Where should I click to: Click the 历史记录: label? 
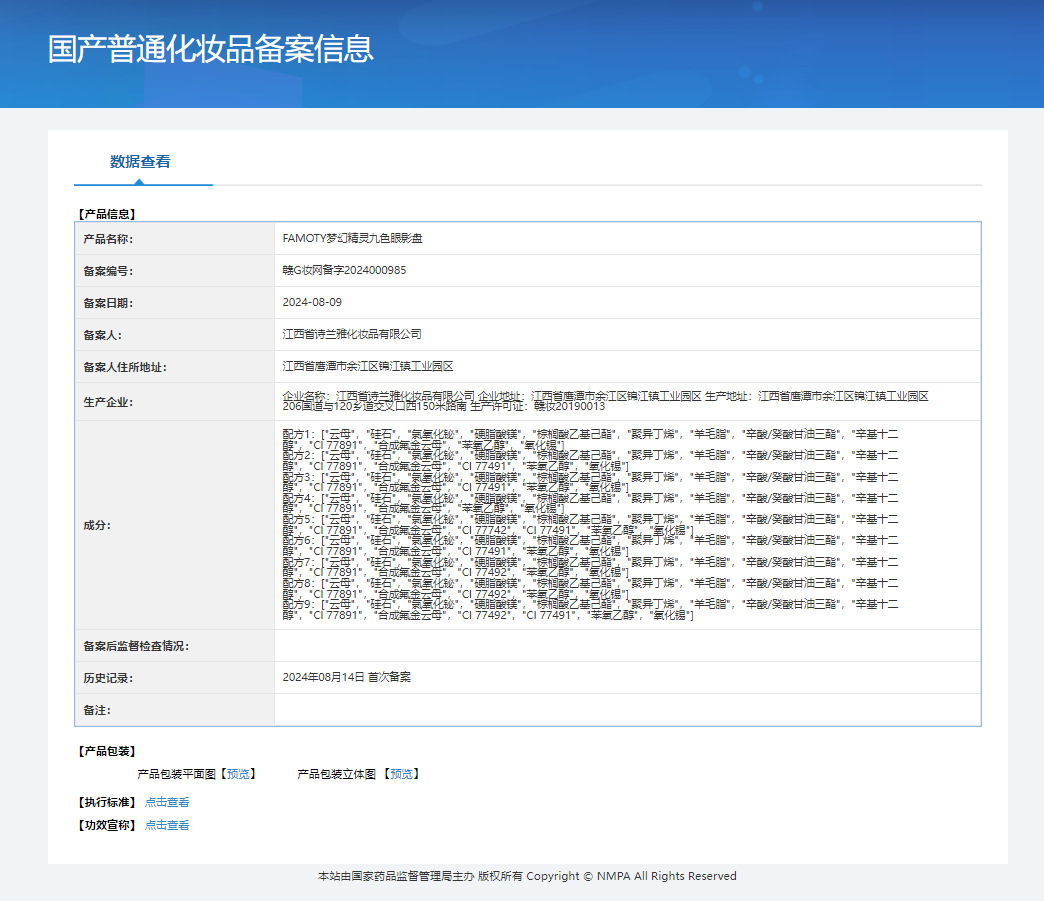(x=108, y=678)
